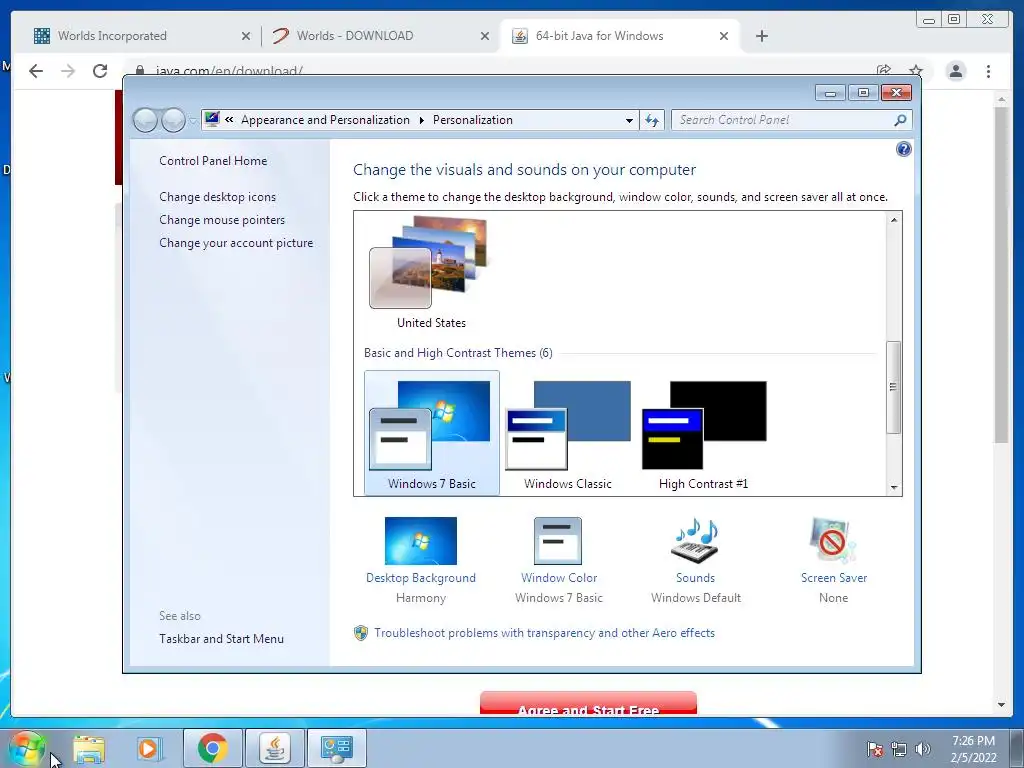Reload the Chrome page

click(100, 71)
